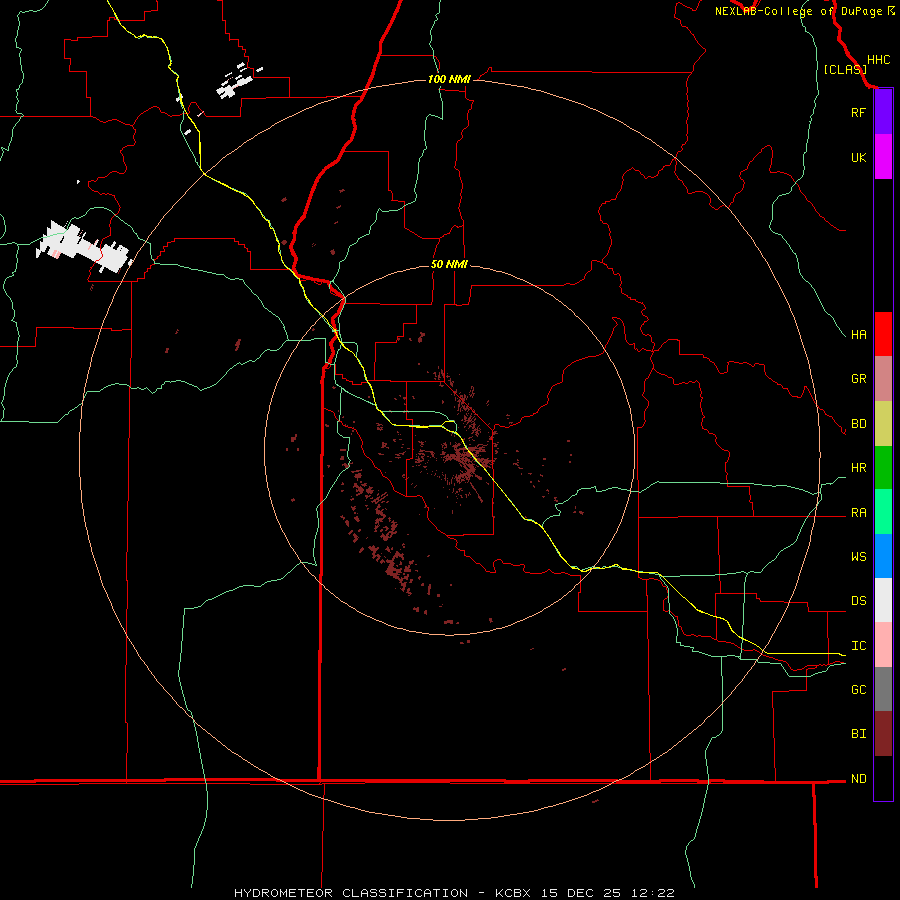The image size is (900, 900).
Task: Click the red HA legend color swatch
Action: coord(883,334)
